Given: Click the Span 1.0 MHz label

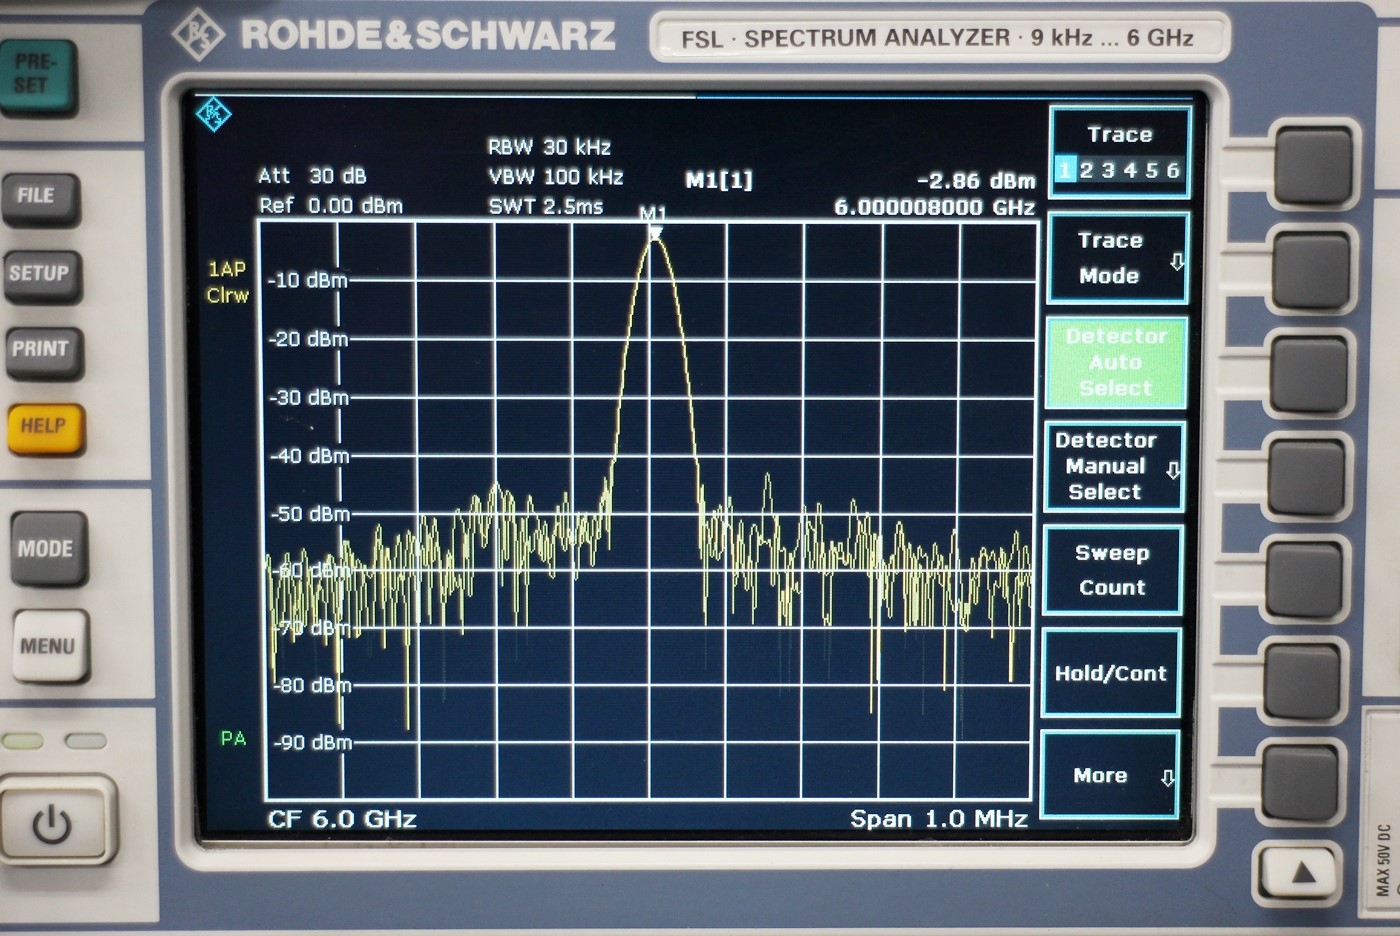Looking at the screenshot, I should coord(939,819).
